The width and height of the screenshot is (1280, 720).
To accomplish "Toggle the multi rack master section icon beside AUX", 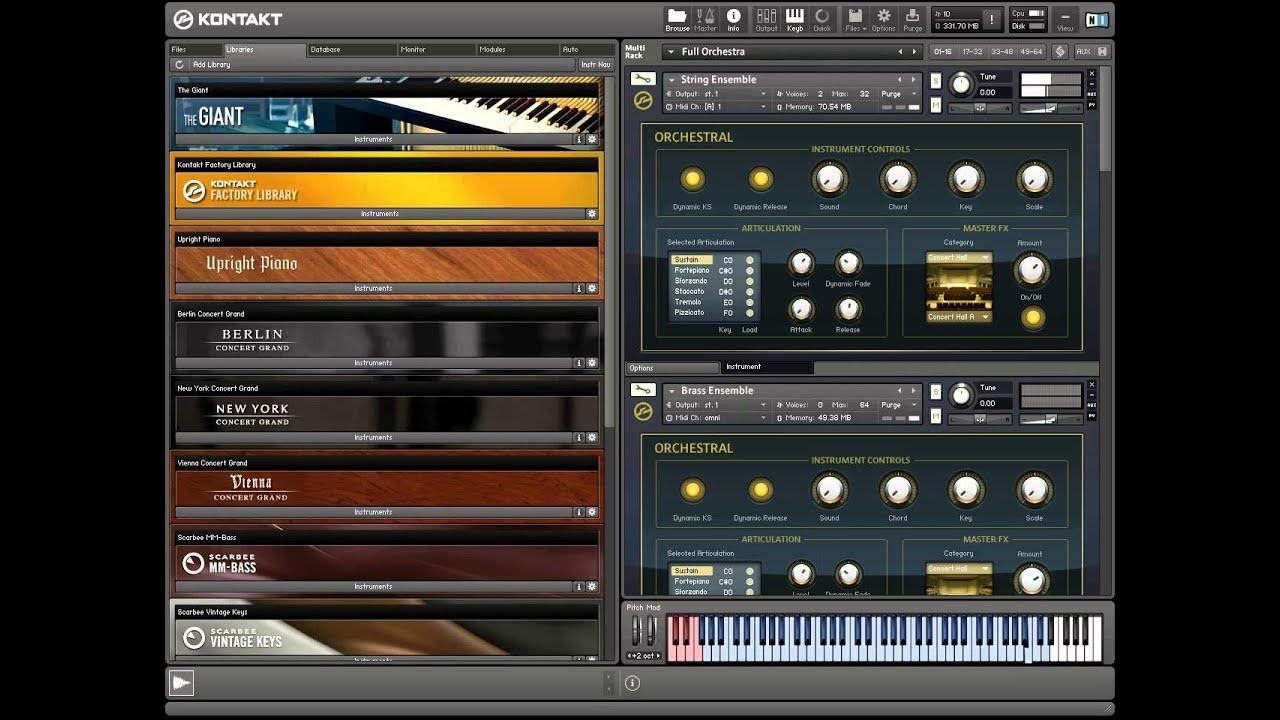I will click(x=1061, y=51).
